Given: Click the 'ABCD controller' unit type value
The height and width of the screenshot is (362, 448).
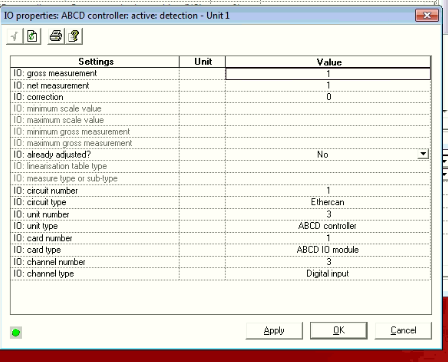Looking at the screenshot, I should pos(327,226).
